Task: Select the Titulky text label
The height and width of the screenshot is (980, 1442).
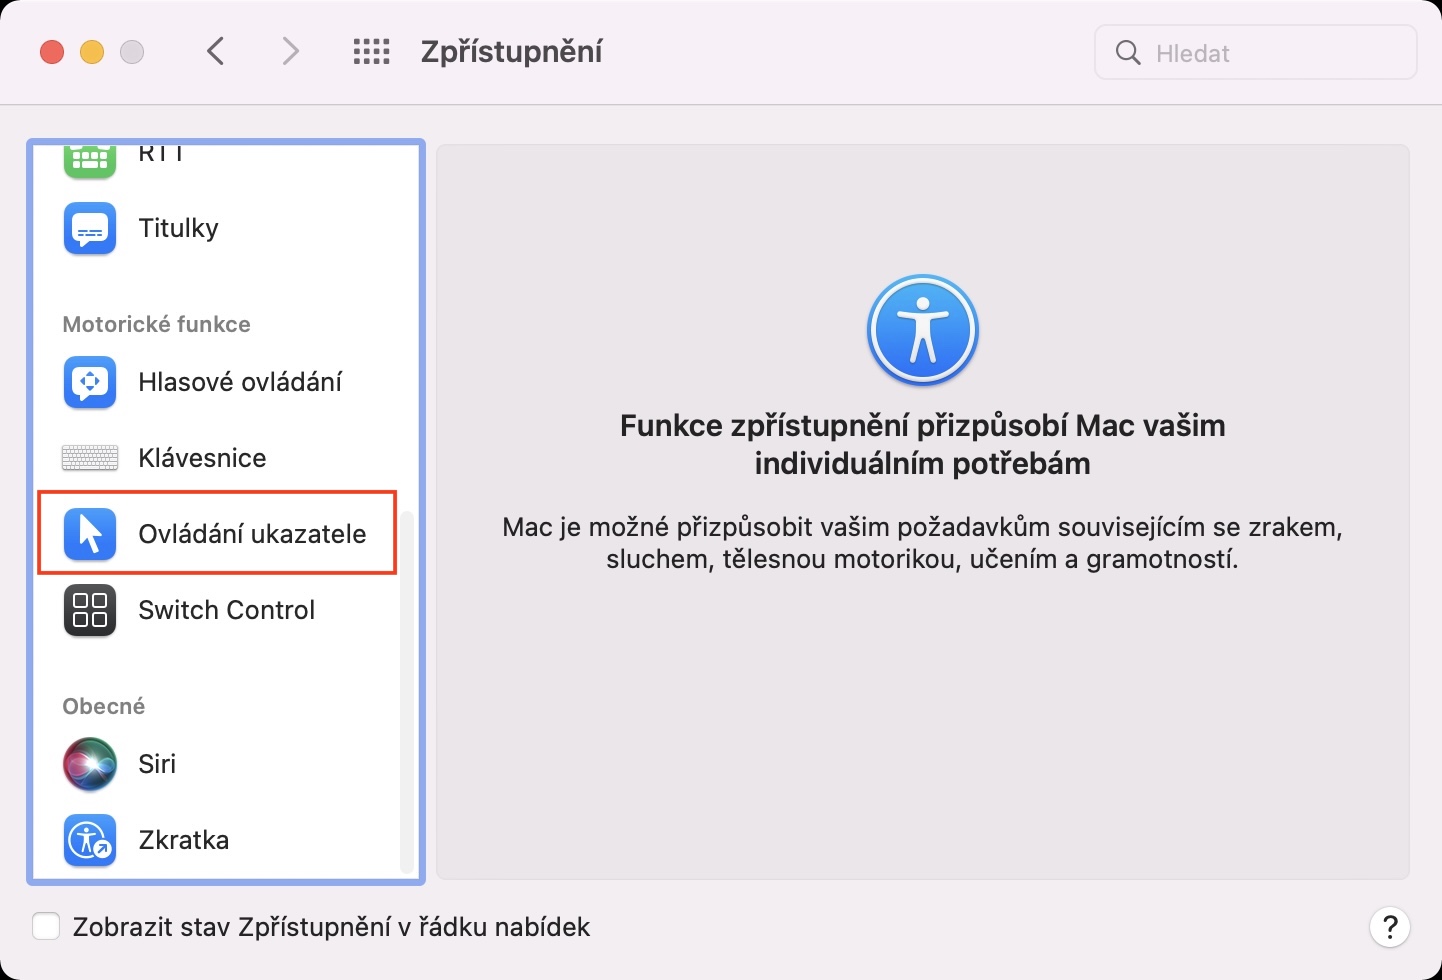Action: tap(178, 228)
